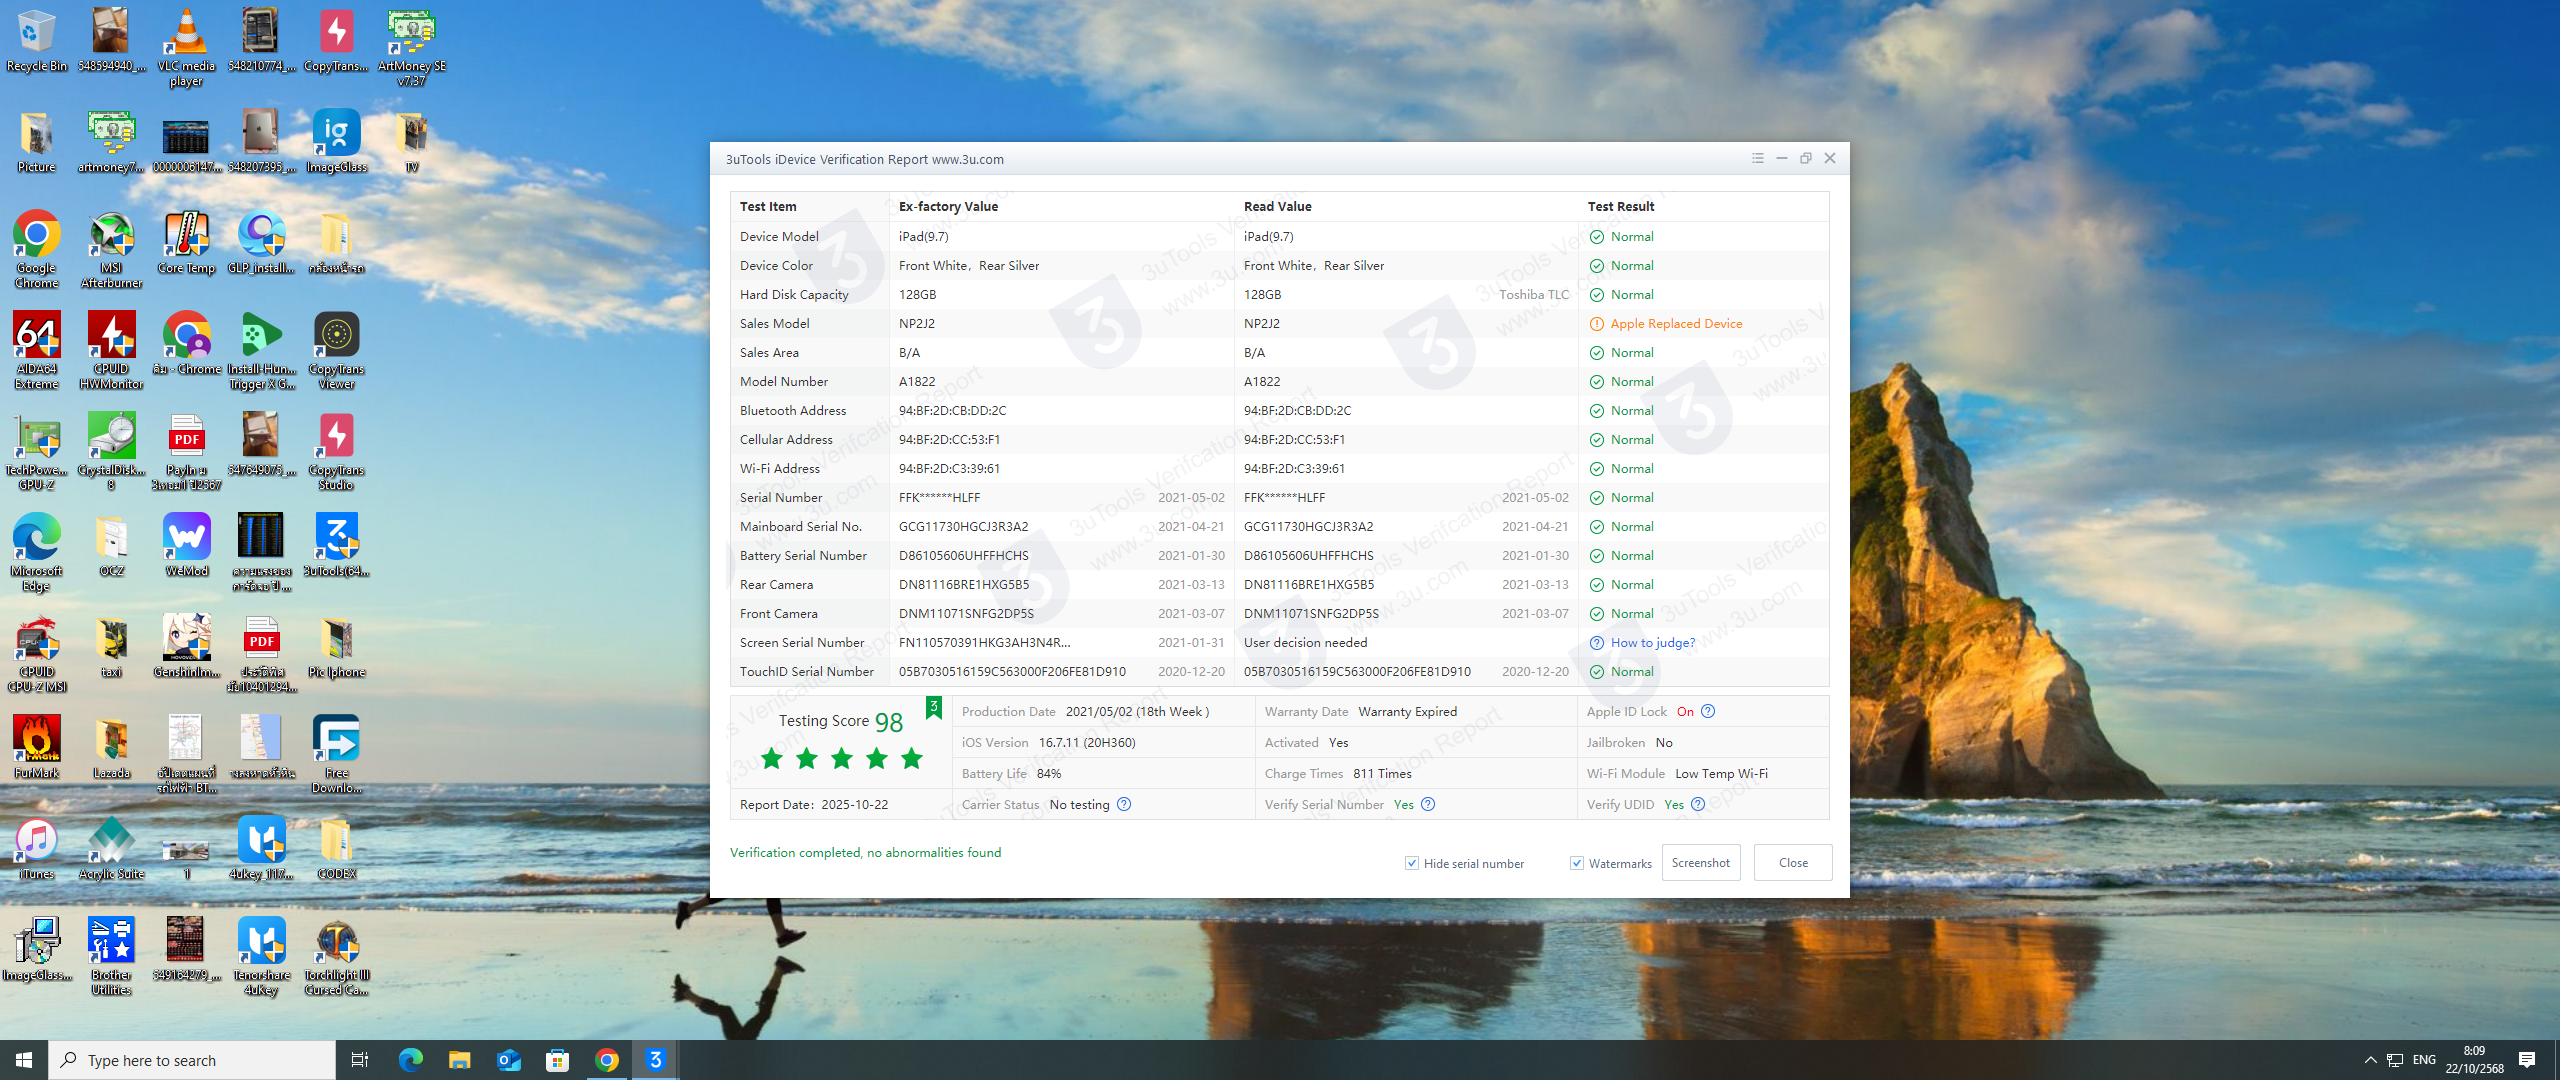
Task: Toggle the Watermarks checkbox
Action: 1577,863
